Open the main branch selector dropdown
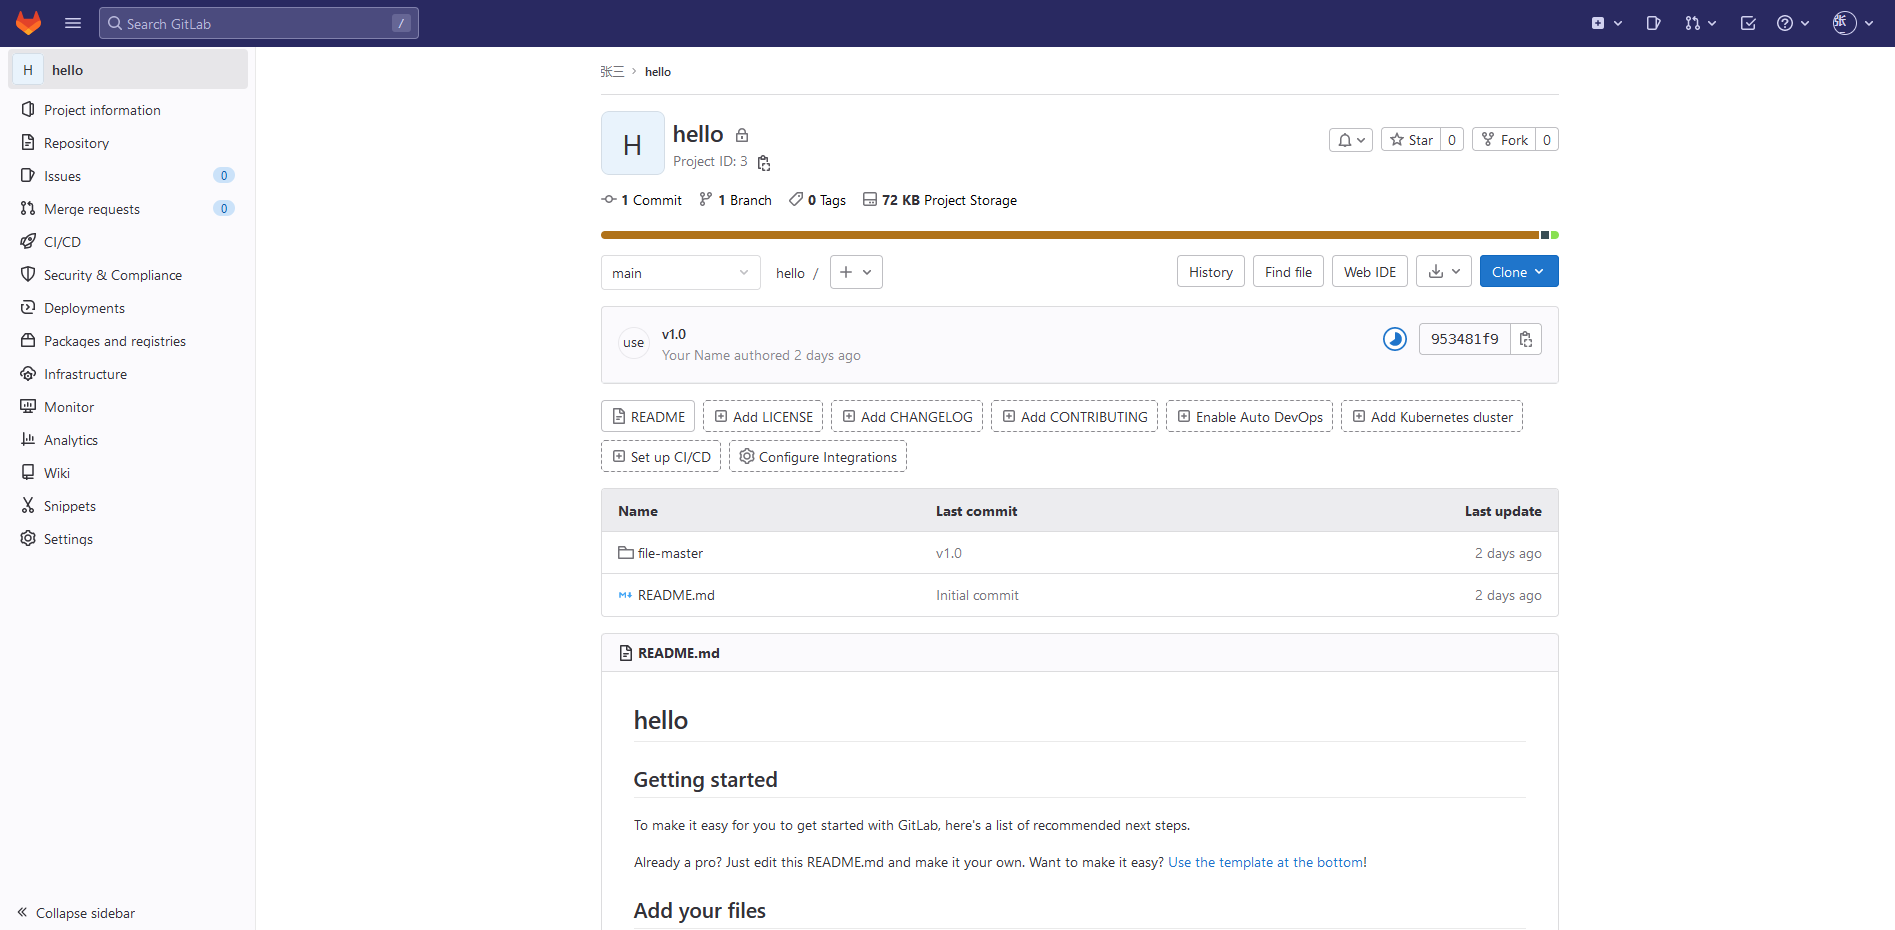The image size is (1895, 930). (x=681, y=273)
